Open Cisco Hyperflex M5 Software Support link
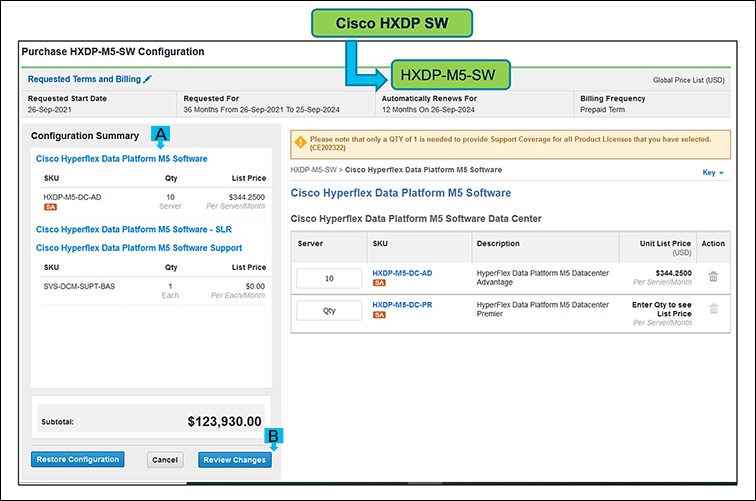This screenshot has height=501, width=756. (139, 248)
